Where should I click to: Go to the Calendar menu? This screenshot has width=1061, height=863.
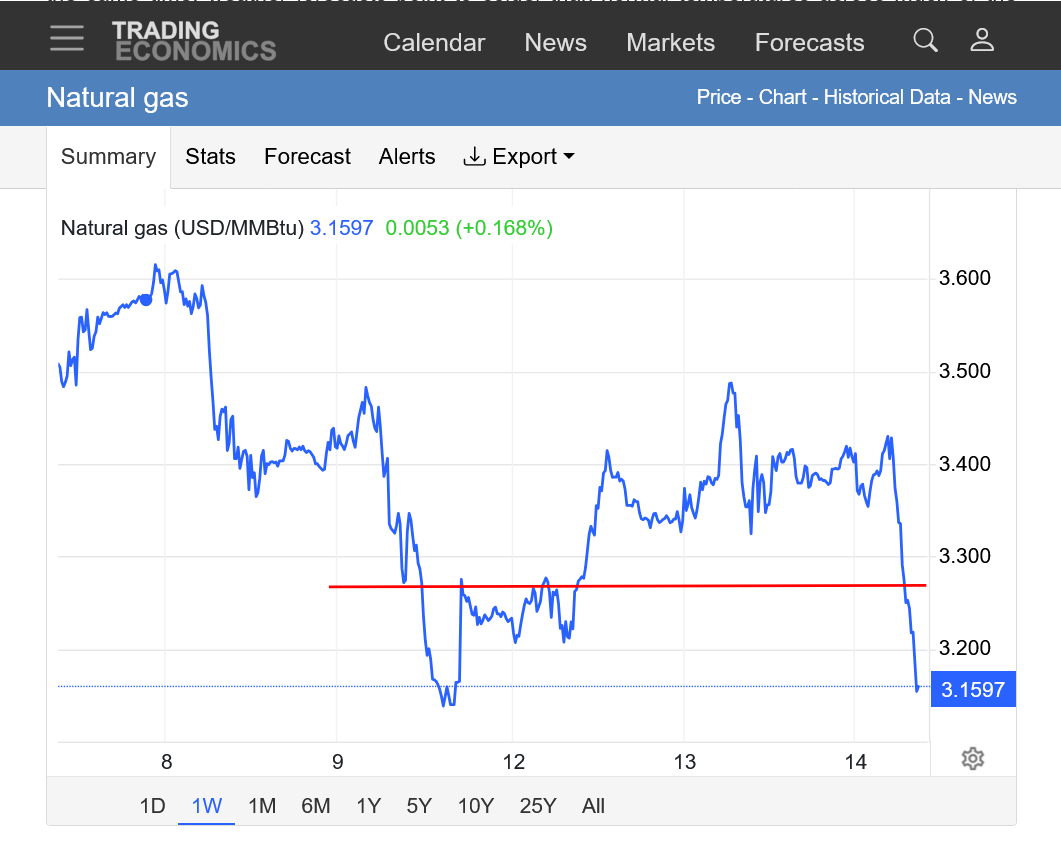pos(434,43)
